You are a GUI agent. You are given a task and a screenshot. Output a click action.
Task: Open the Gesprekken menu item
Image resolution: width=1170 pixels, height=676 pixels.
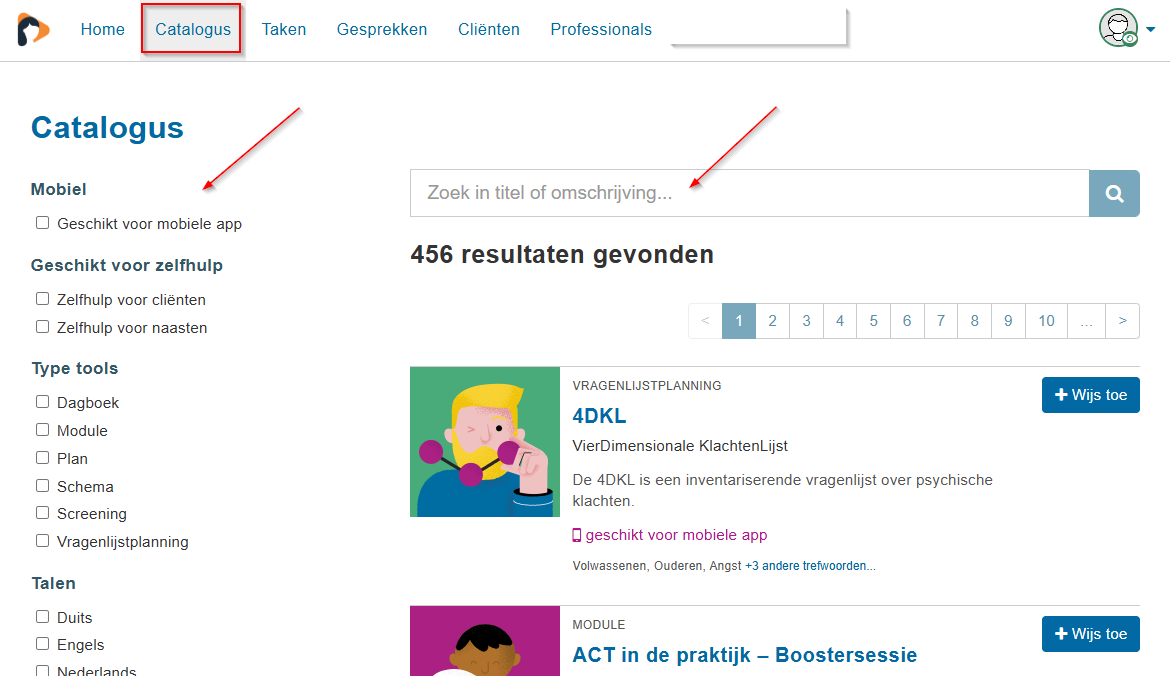pos(382,29)
